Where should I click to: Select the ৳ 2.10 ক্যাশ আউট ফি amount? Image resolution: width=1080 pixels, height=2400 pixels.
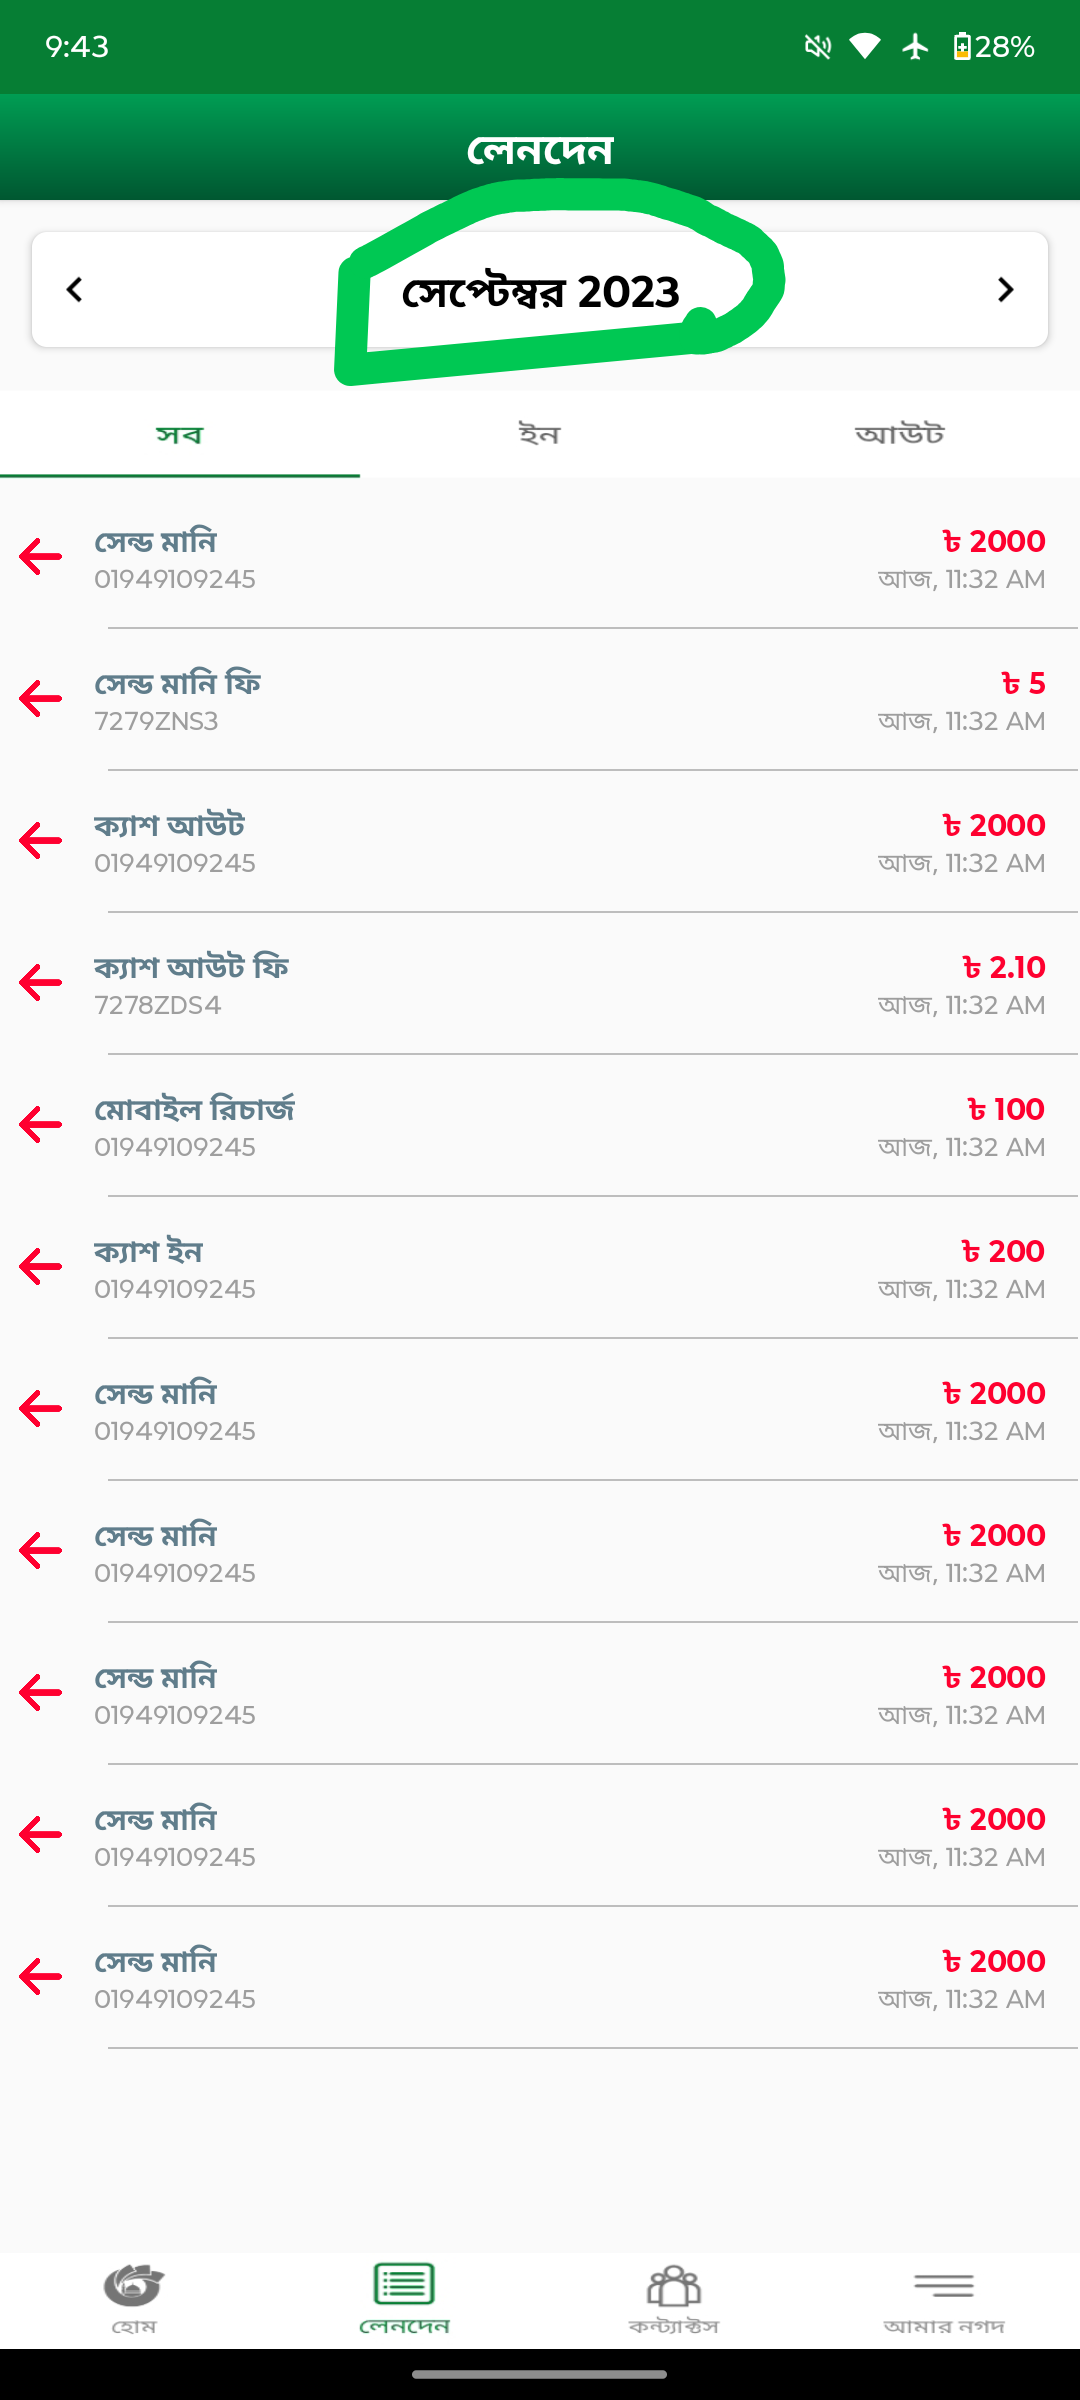click(1004, 968)
